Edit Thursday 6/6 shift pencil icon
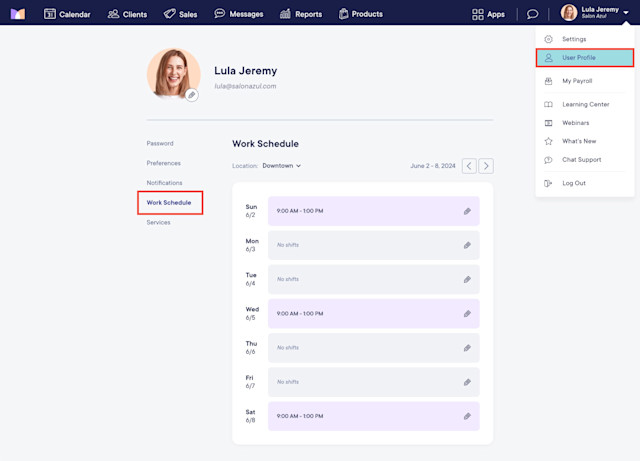 (x=467, y=348)
